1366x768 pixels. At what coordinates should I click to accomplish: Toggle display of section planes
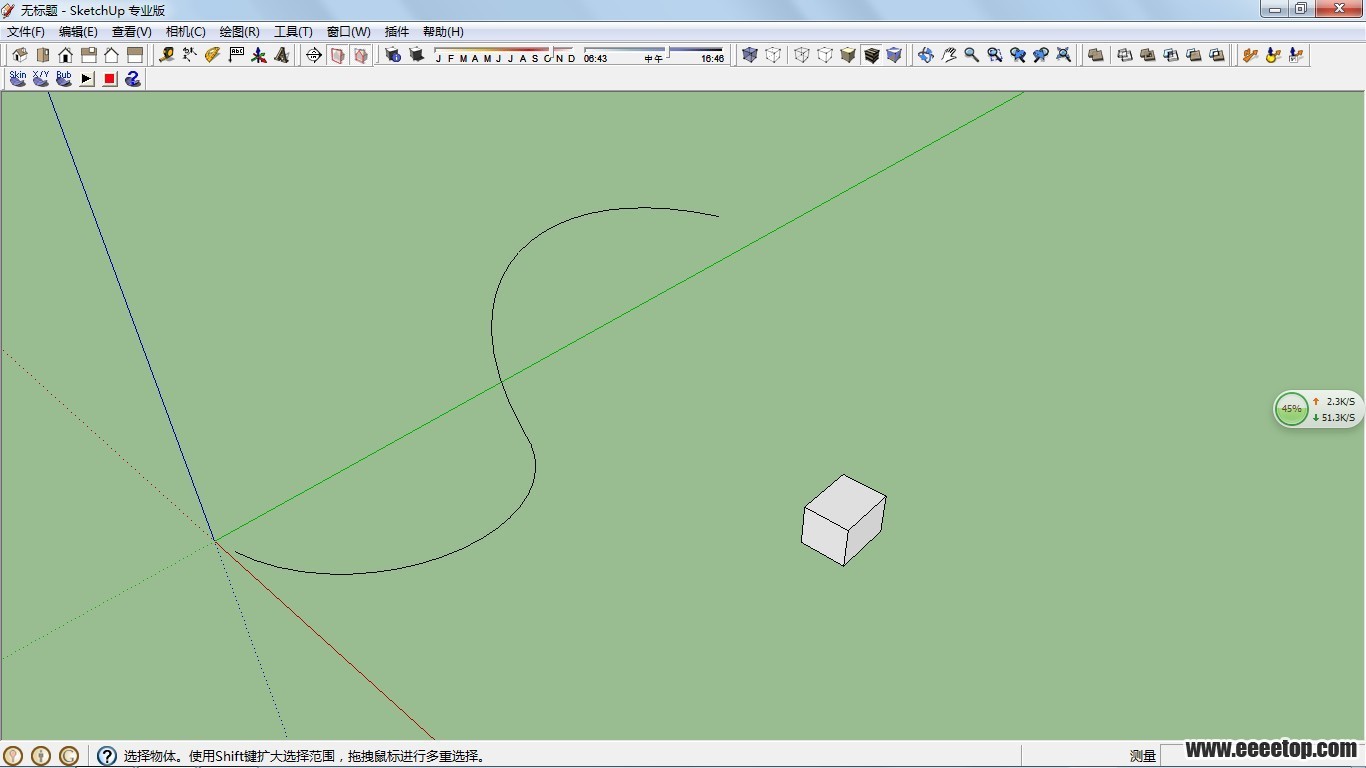pyautogui.click(x=337, y=55)
